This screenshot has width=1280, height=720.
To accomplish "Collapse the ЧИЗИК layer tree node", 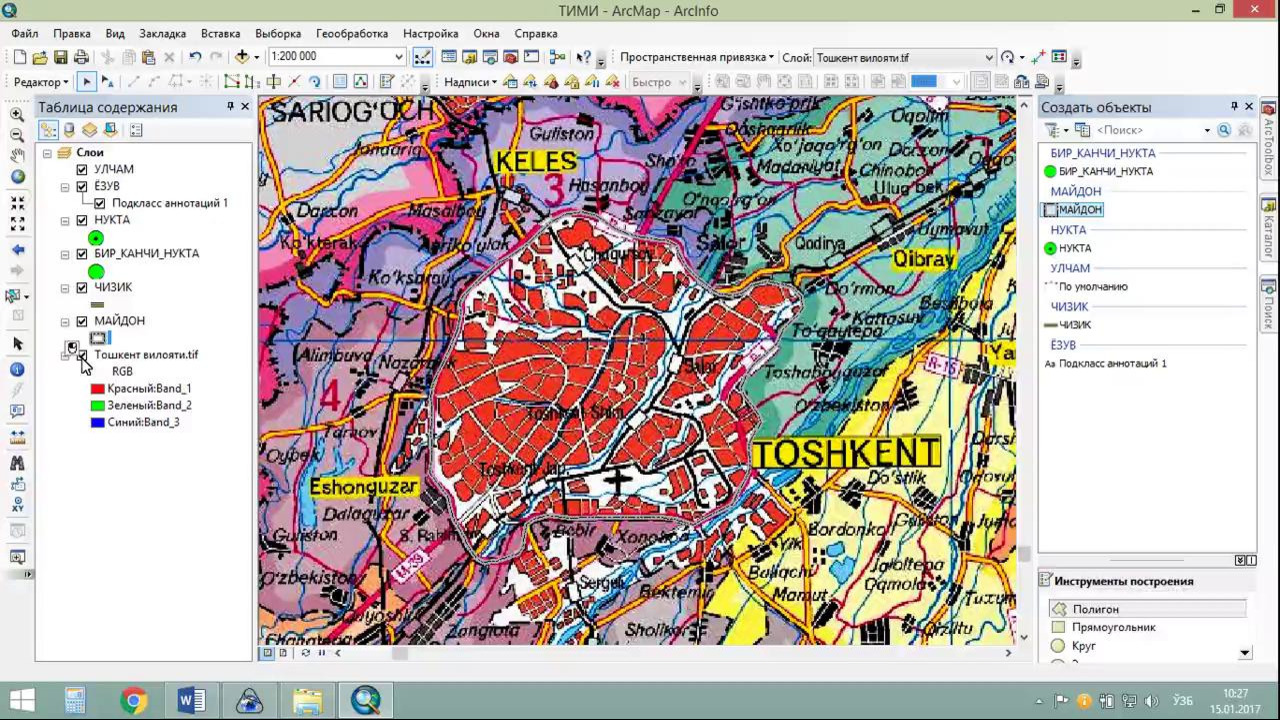I will 65,288.
